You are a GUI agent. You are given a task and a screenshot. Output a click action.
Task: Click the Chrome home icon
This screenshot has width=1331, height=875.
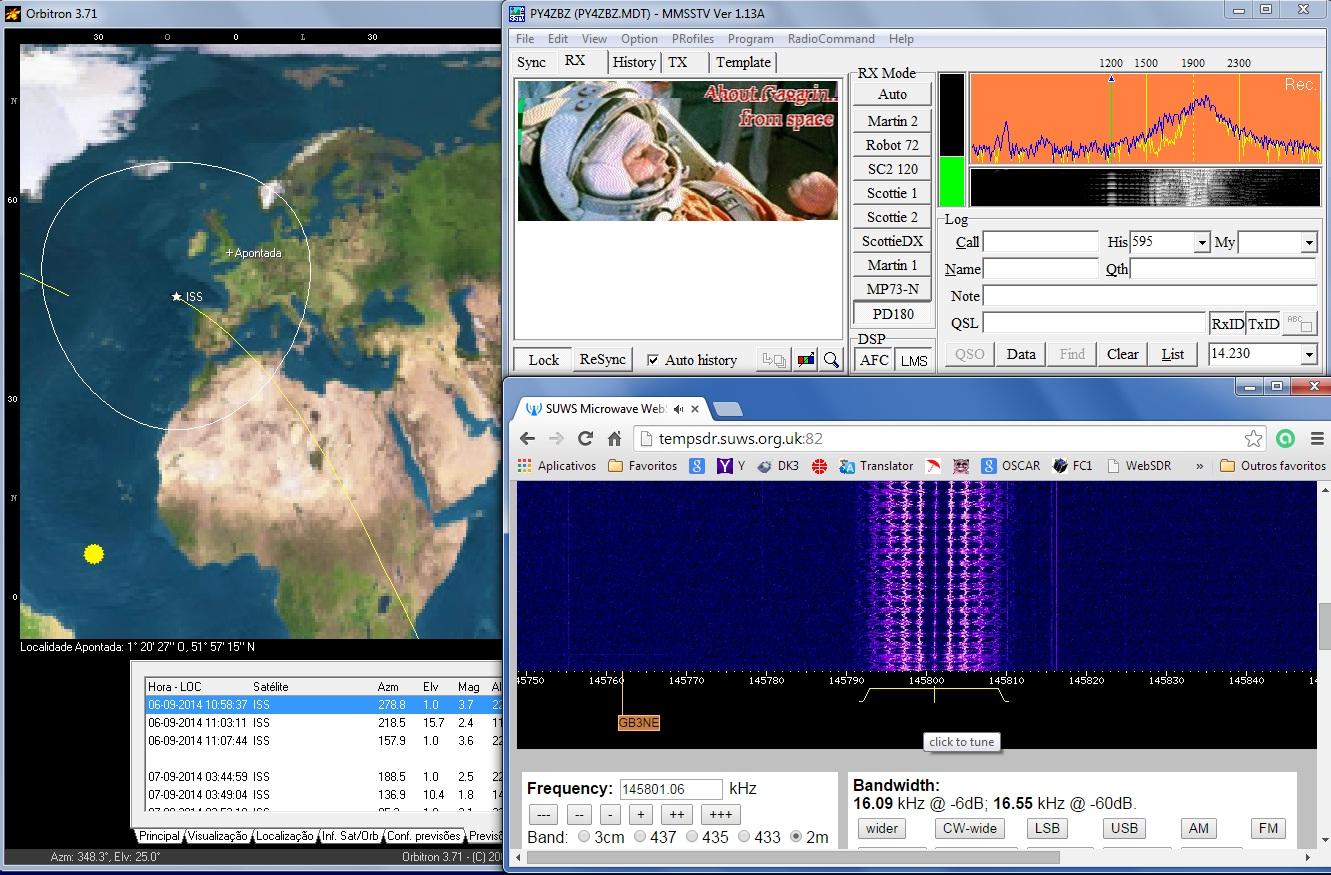point(615,438)
